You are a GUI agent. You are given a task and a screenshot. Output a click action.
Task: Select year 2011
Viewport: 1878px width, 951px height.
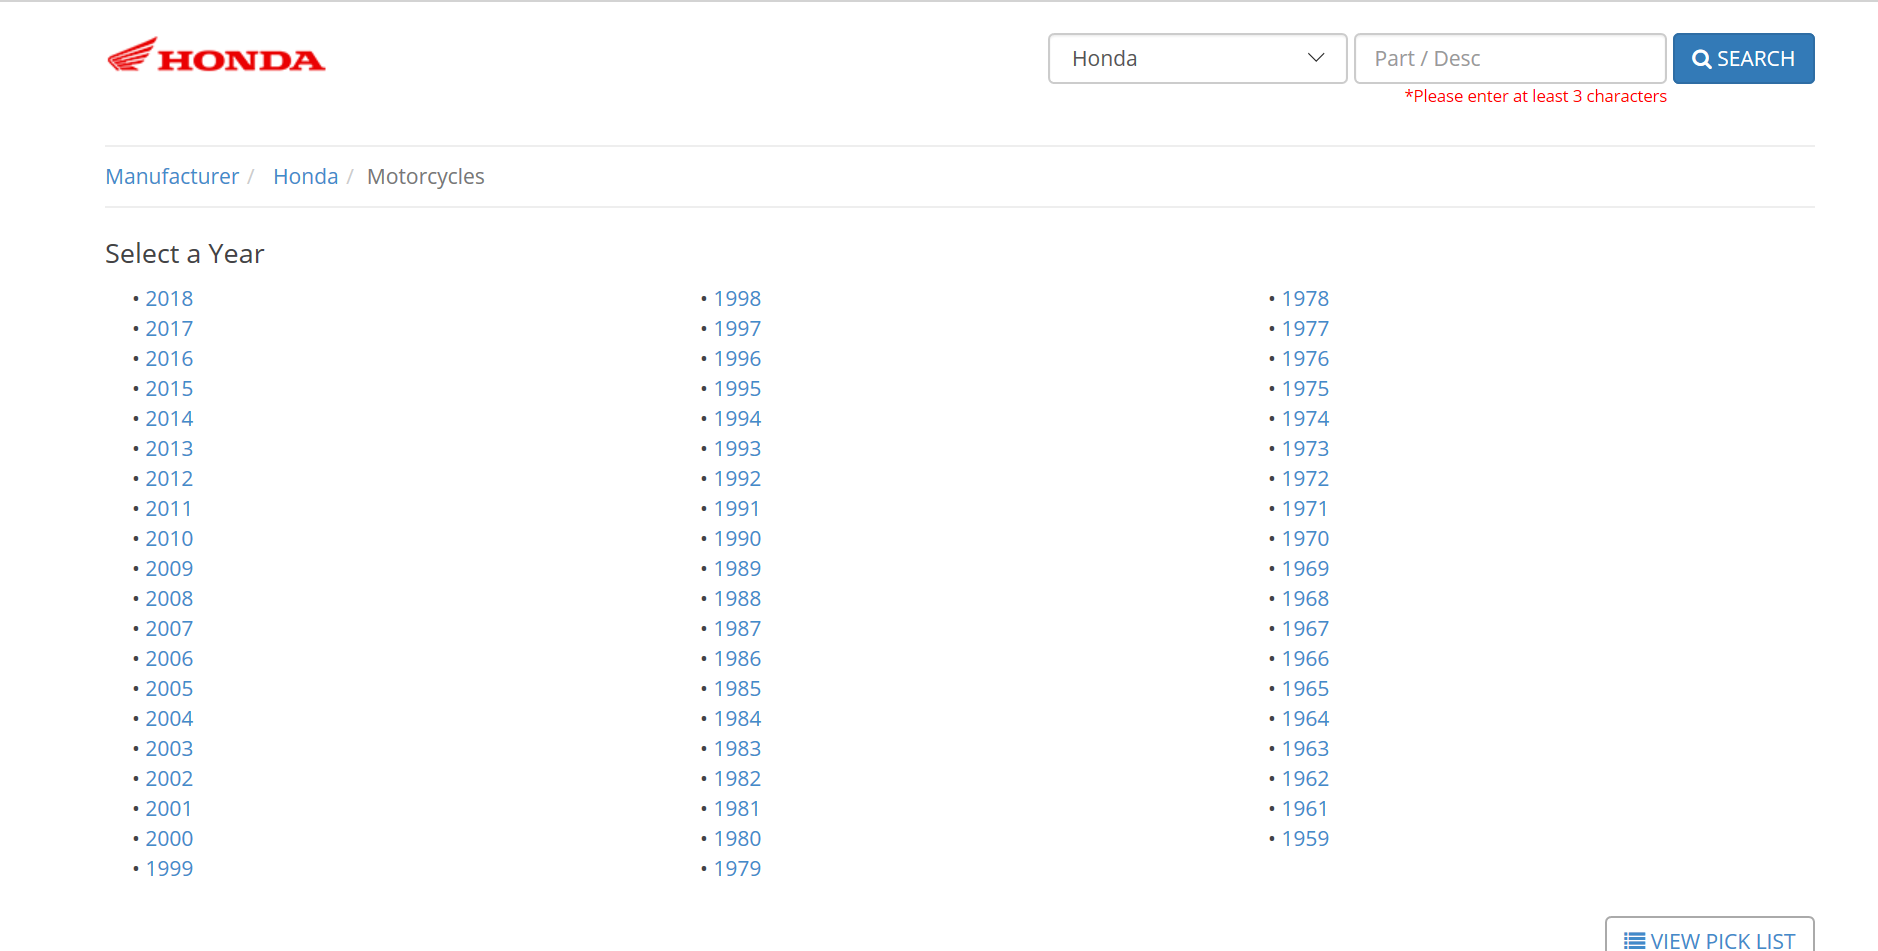point(168,509)
